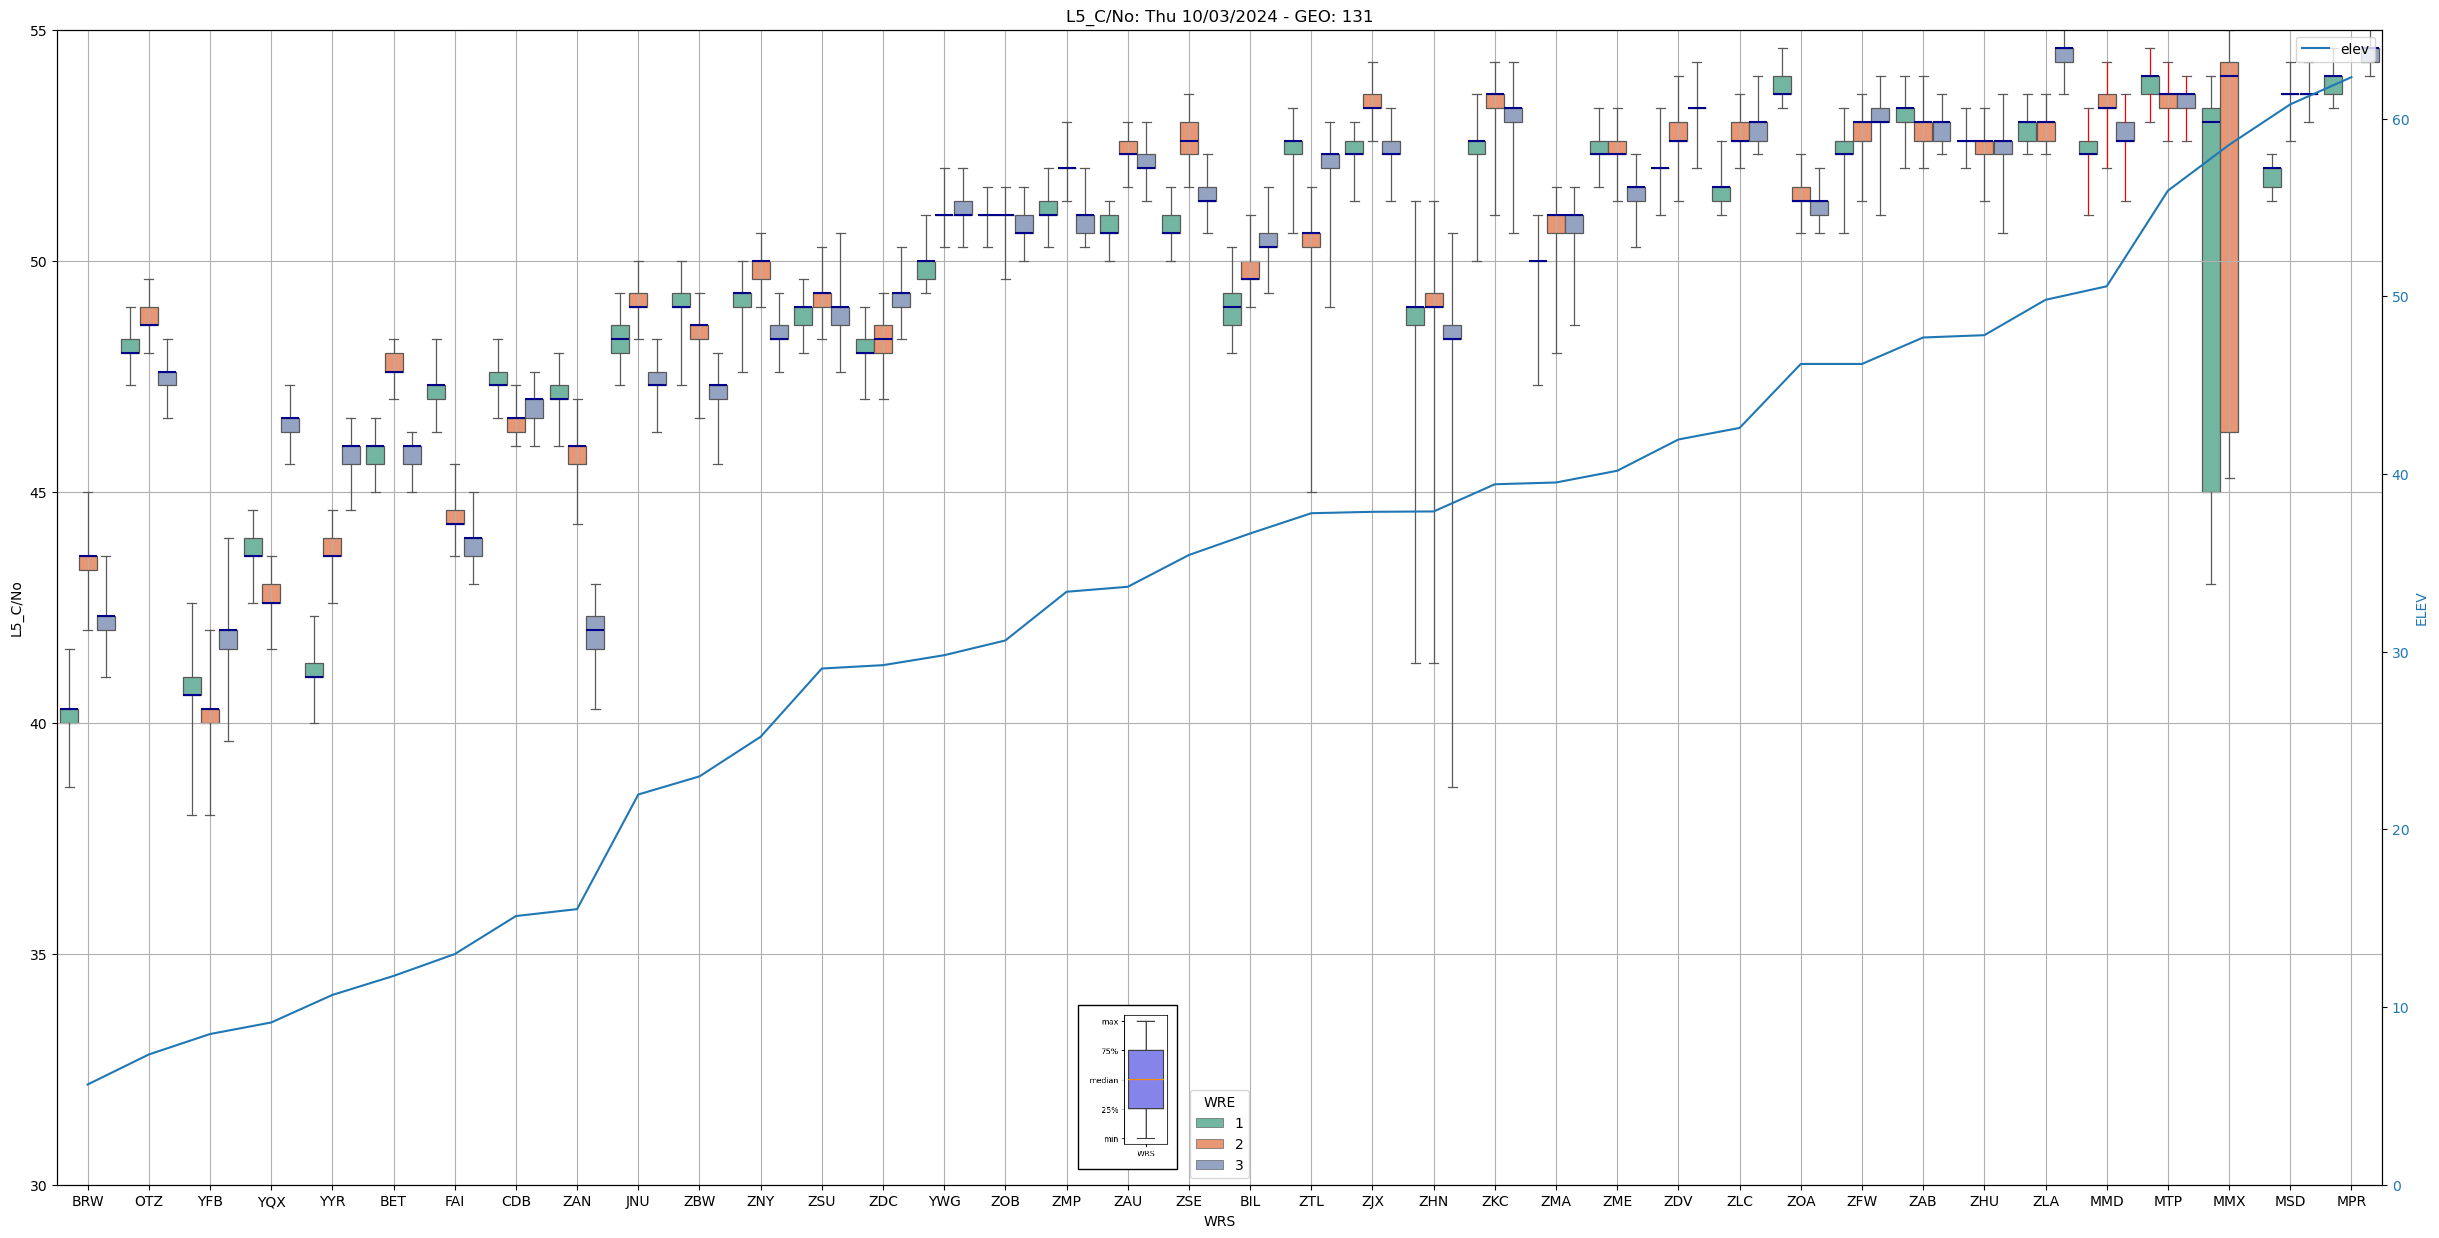
Task: Click the green WRE 1 legend swatch
Action: tap(1209, 1123)
